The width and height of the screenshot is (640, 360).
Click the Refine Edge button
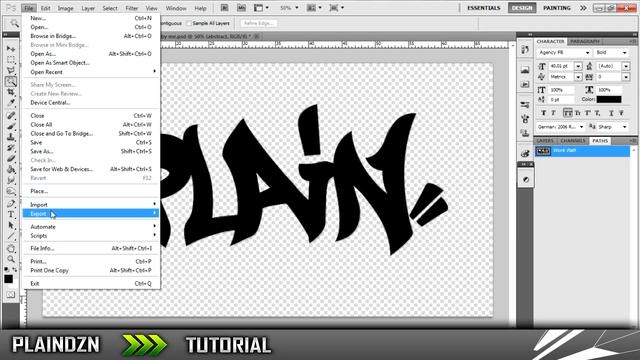point(259,23)
